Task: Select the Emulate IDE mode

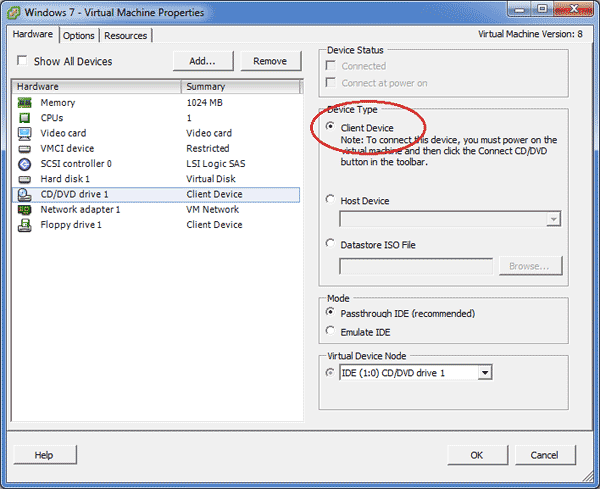Action: (332, 331)
